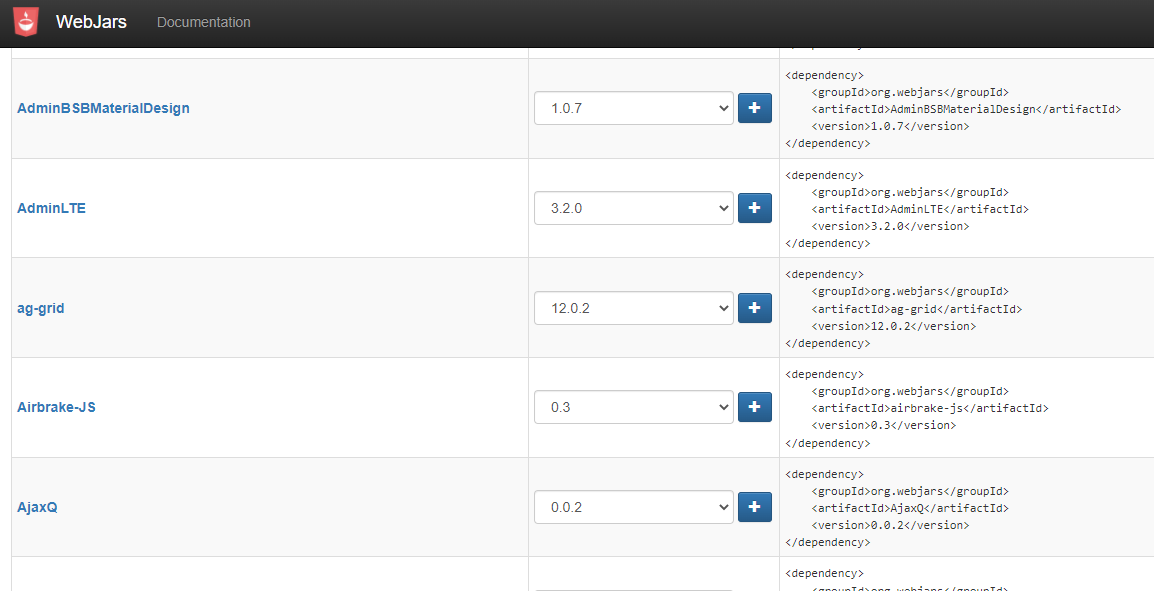Click the ag-grid artifactId line
This screenshot has height=591, width=1154.
(916, 309)
